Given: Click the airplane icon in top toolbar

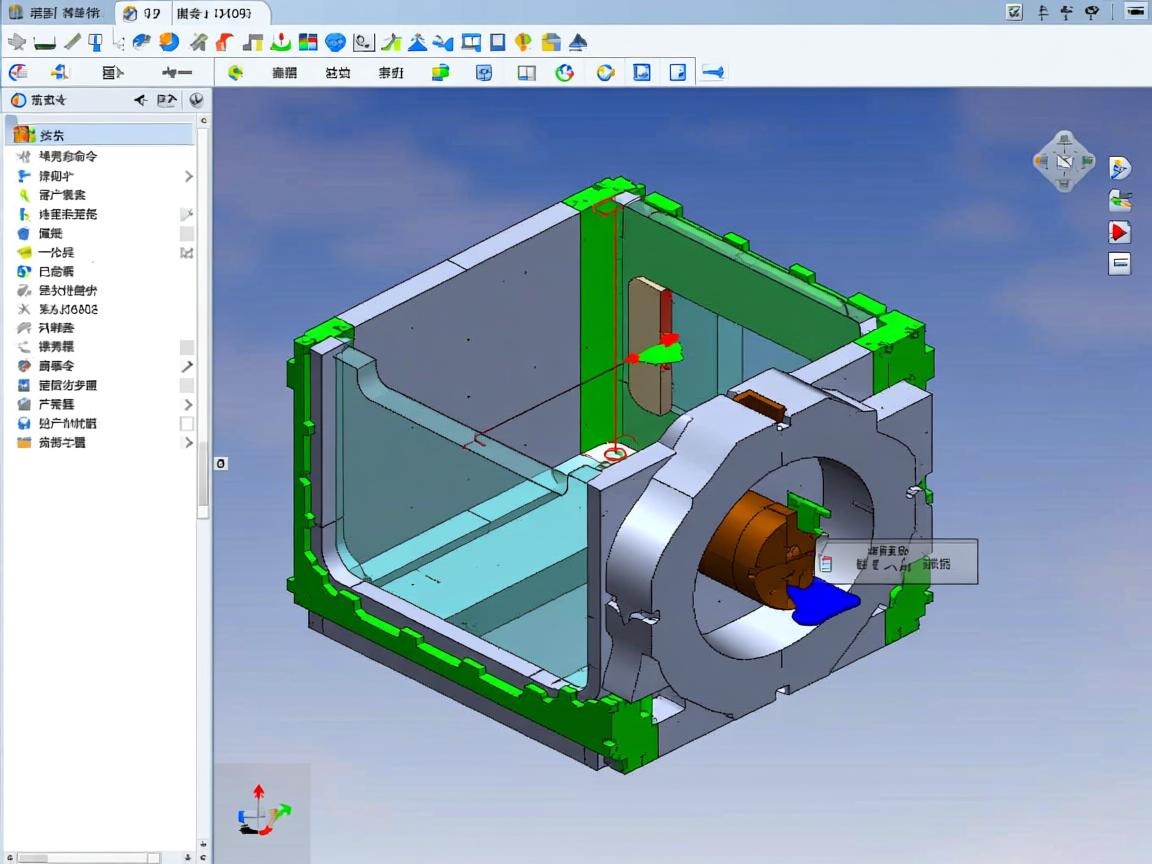Looking at the screenshot, I should tap(16, 42).
